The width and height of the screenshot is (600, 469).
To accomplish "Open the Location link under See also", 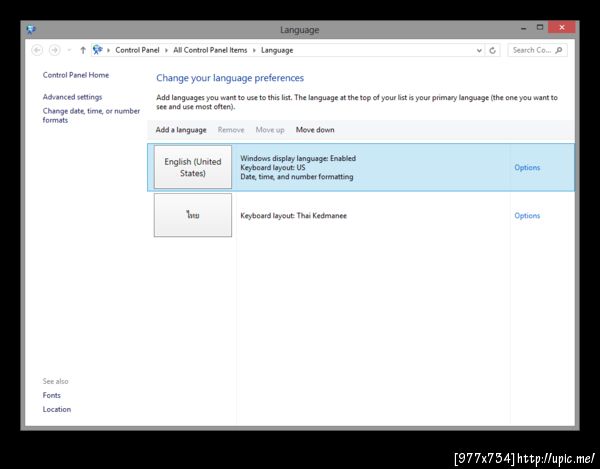I will coord(57,409).
